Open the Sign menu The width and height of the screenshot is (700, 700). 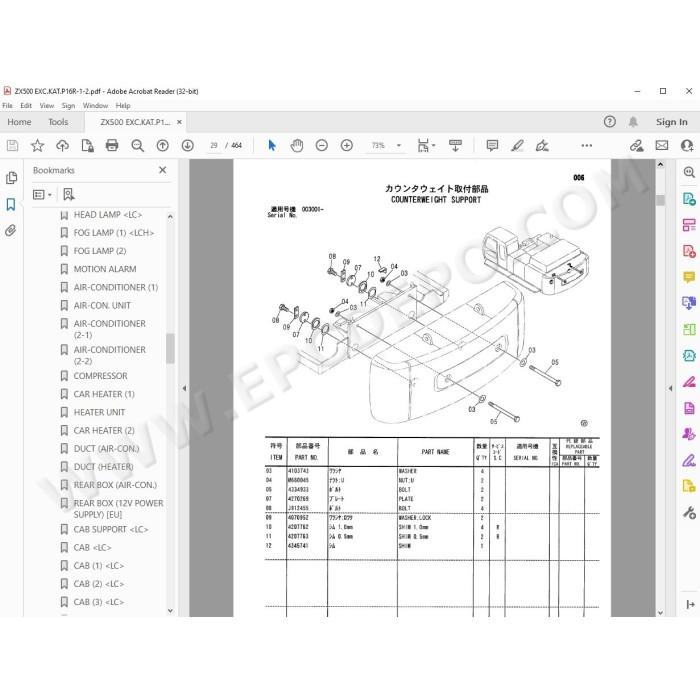click(68, 106)
